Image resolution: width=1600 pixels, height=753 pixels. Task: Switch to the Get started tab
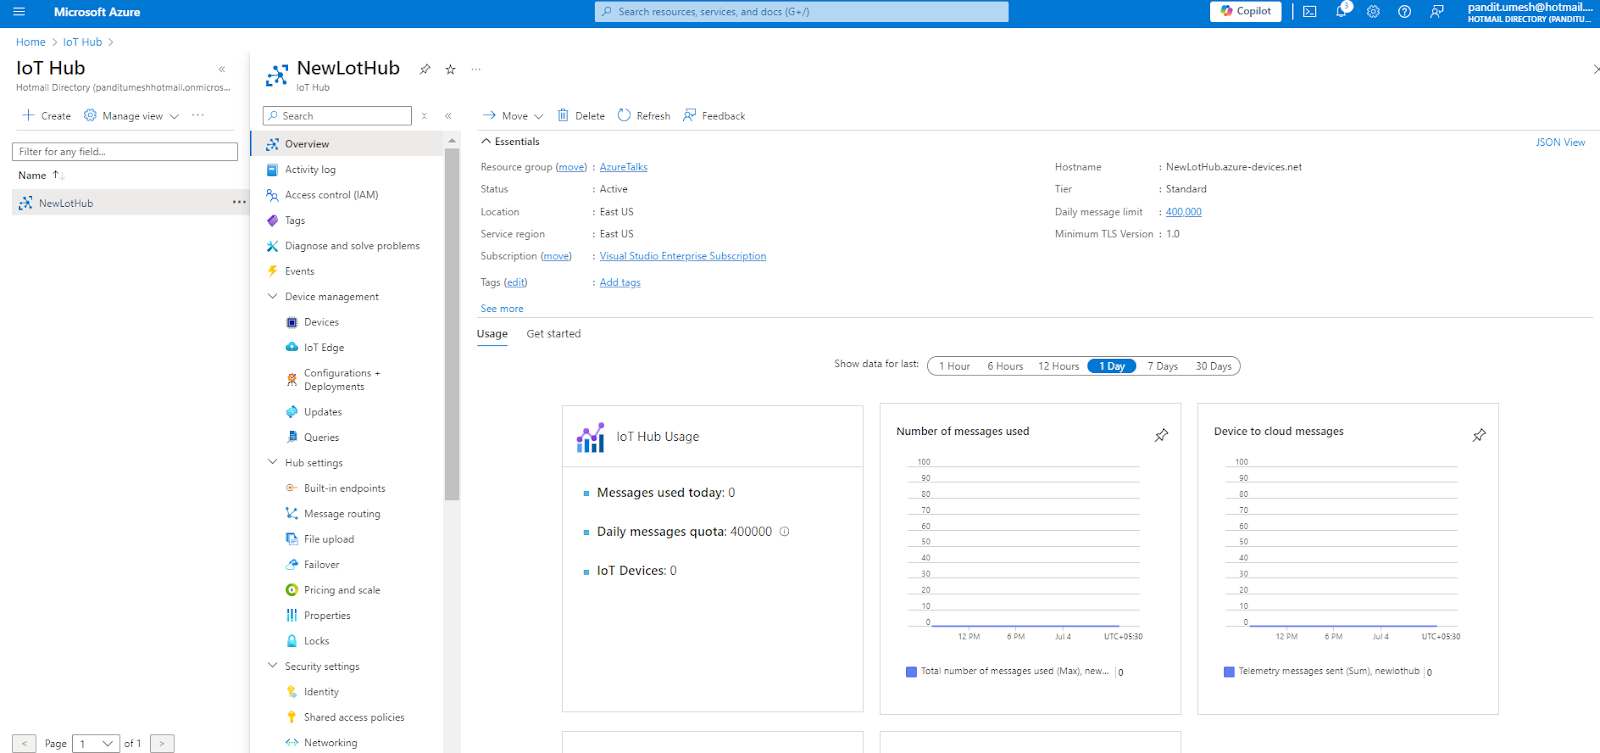pos(553,334)
